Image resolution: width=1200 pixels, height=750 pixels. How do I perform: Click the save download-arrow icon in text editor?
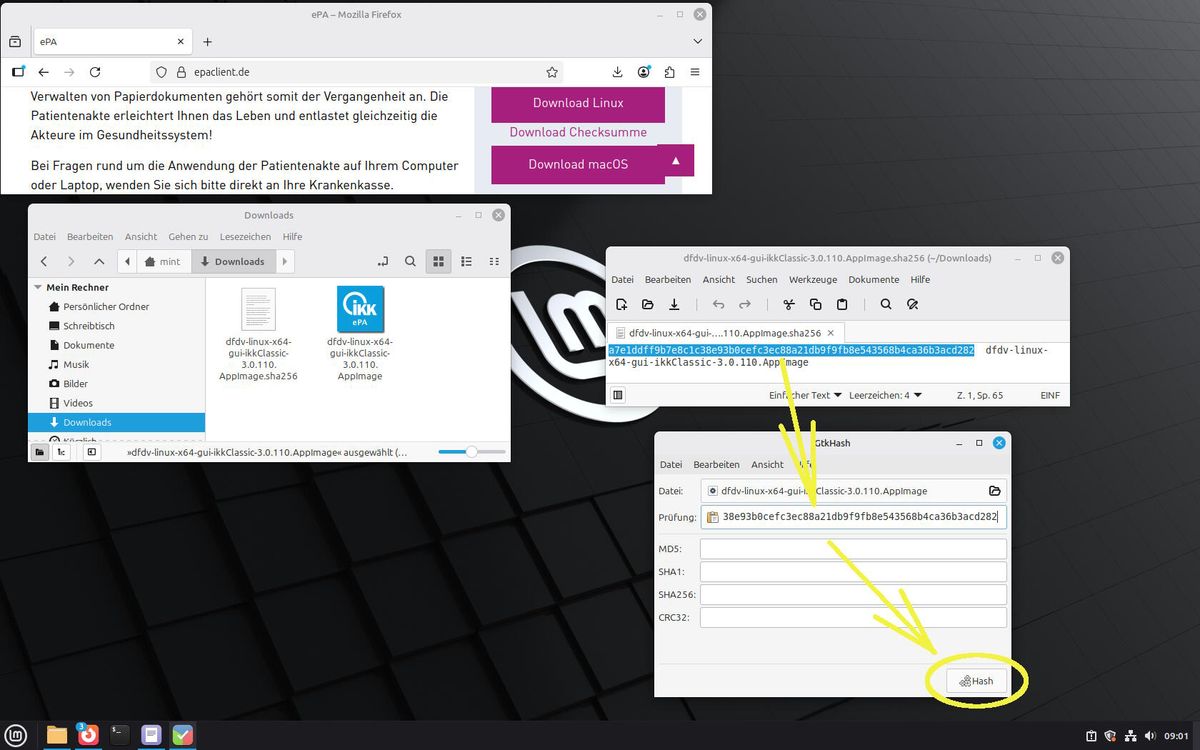tap(674, 304)
